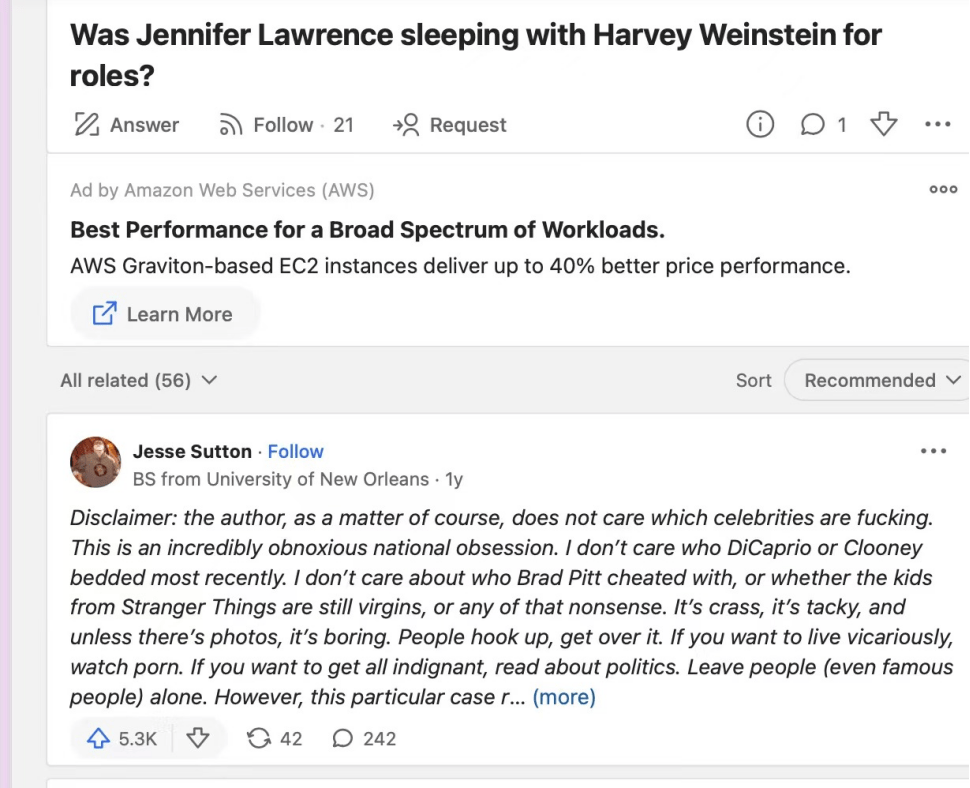The width and height of the screenshot is (970, 788).
Task: Follow Jesse Sutton
Action: click(295, 451)
